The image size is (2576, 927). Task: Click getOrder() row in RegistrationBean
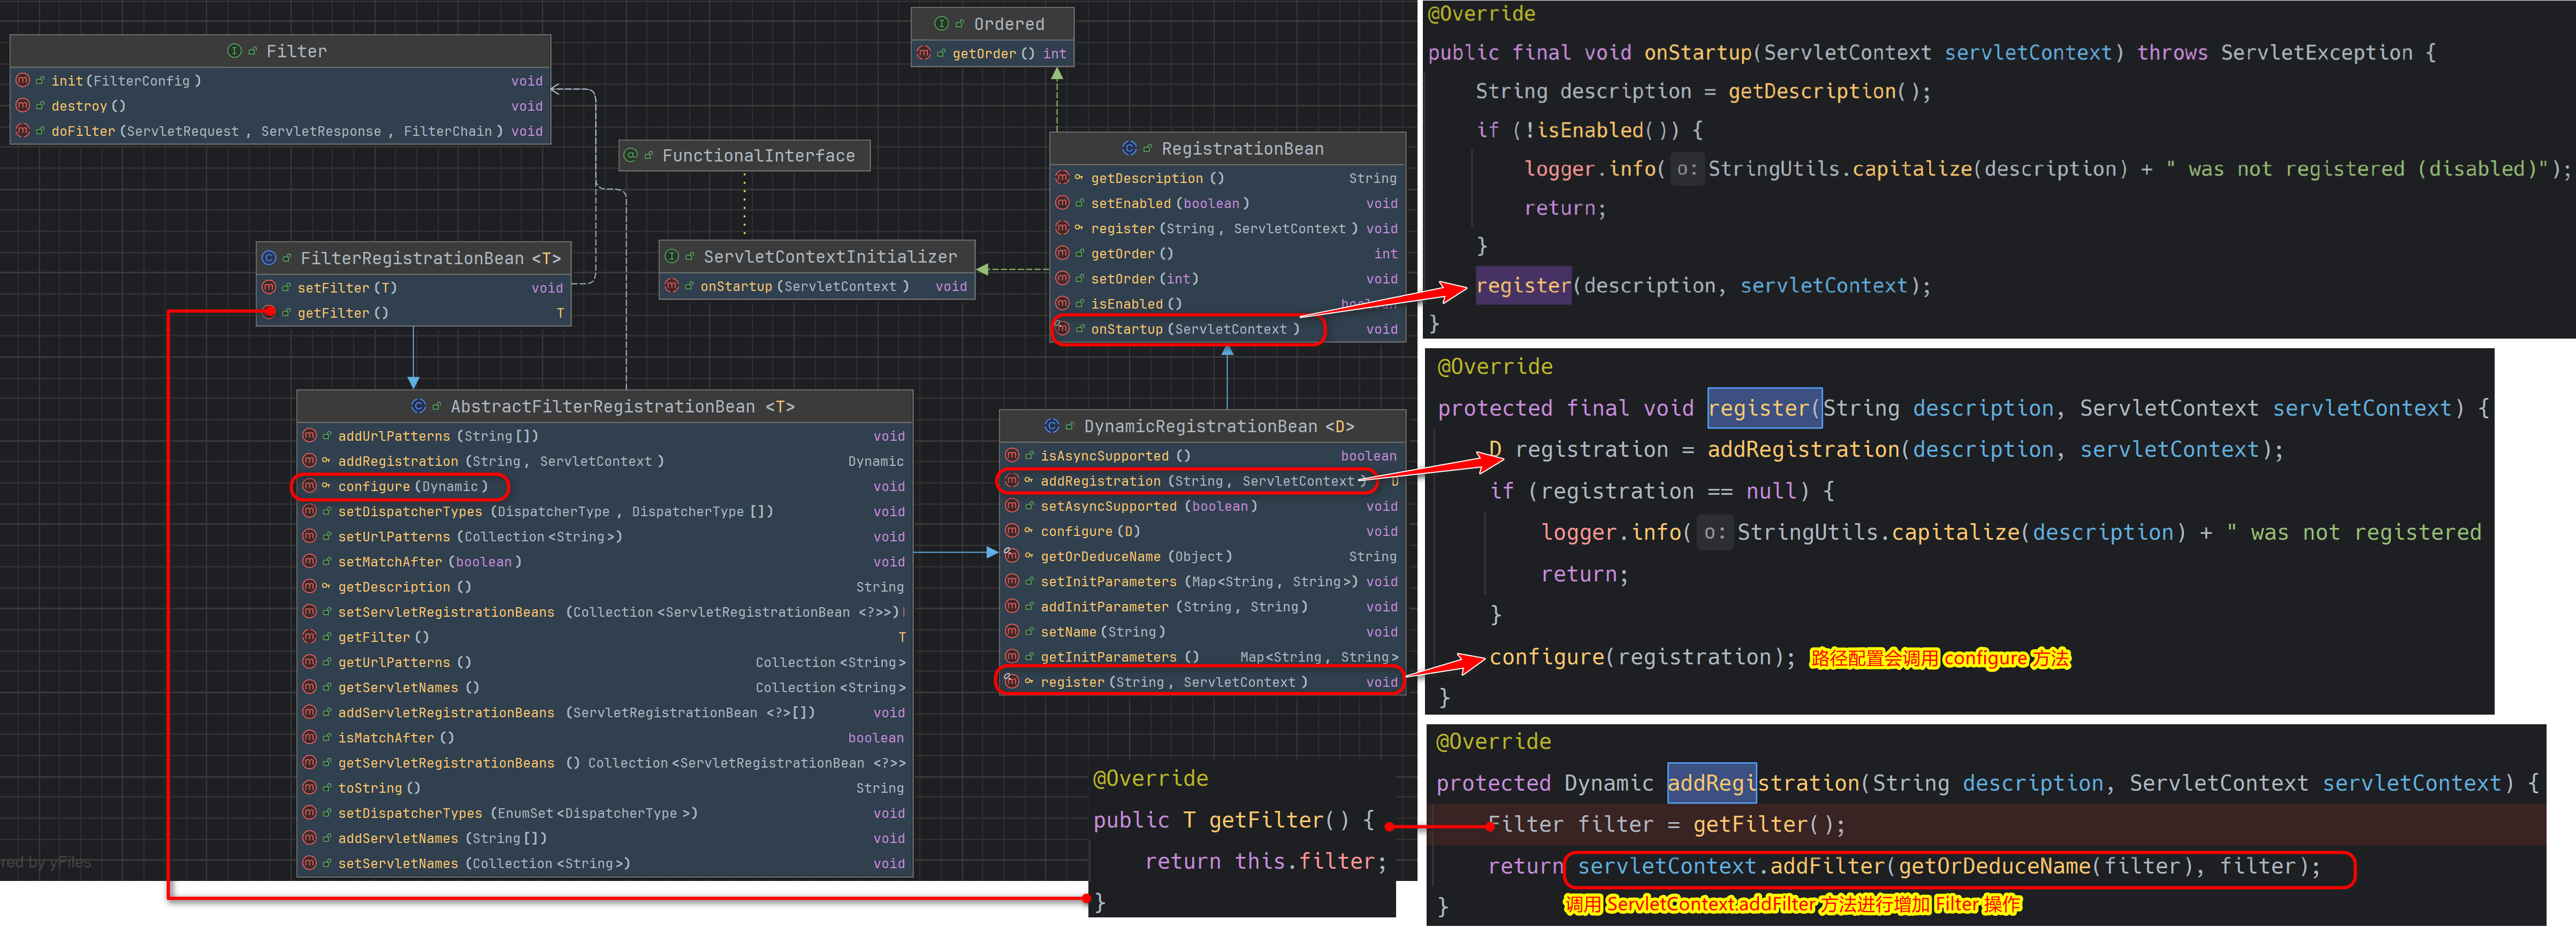point(1228,253)
